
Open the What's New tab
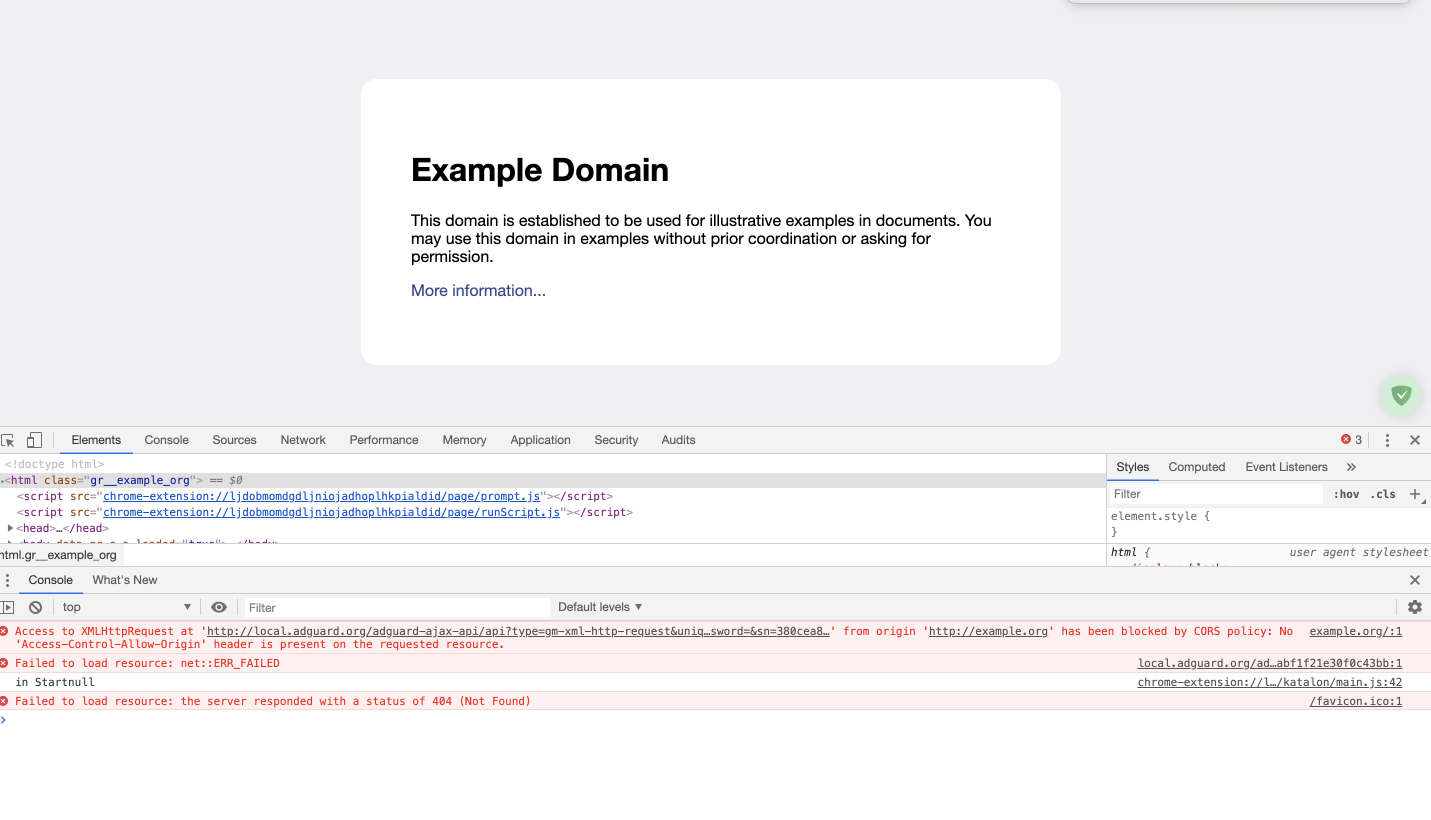tap(124, 580)
